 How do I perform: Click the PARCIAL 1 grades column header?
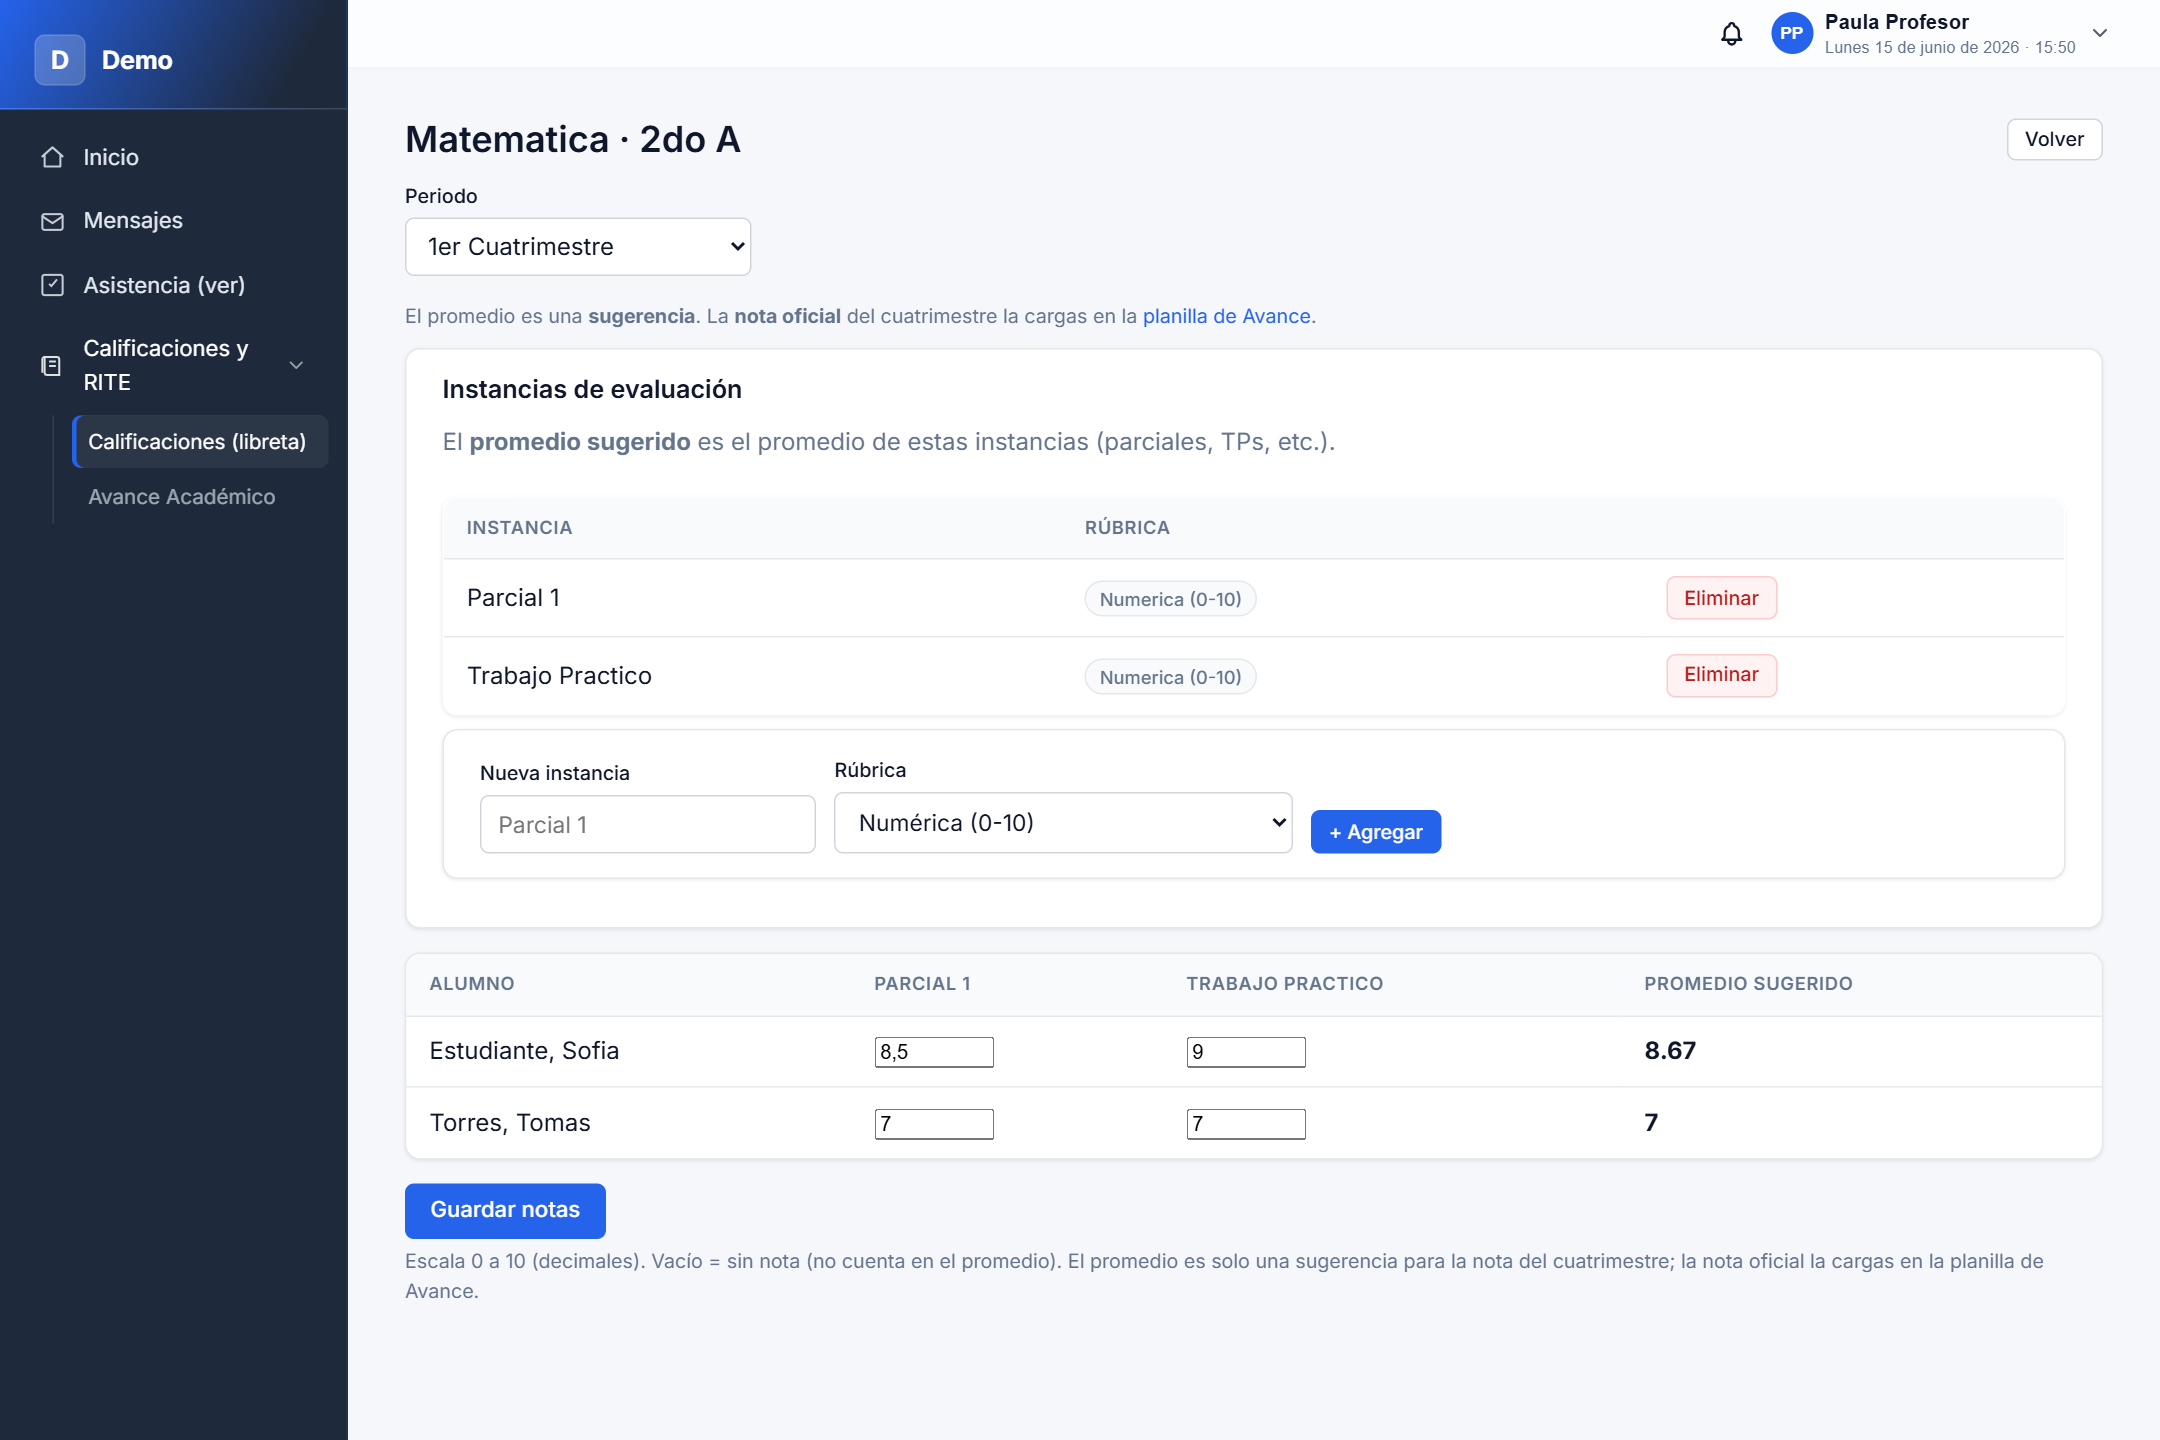922,984
